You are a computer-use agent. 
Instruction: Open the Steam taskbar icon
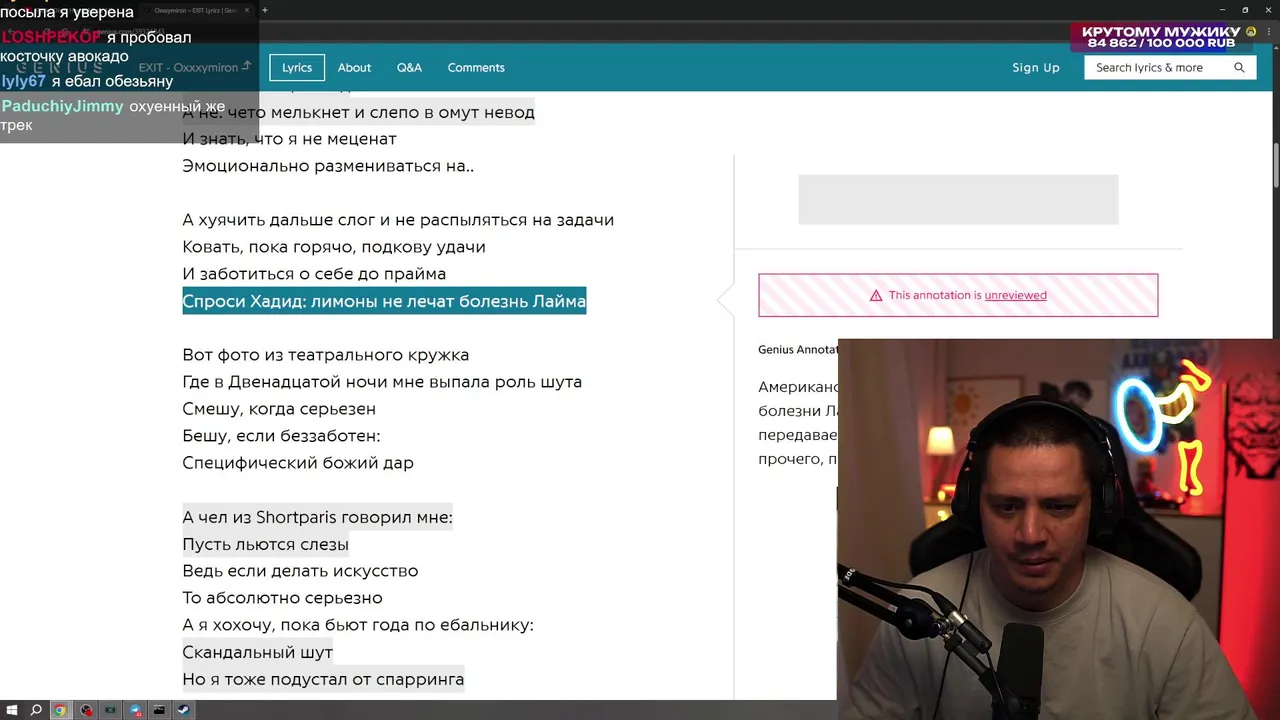pyautogui.click(x=183, y=710)
